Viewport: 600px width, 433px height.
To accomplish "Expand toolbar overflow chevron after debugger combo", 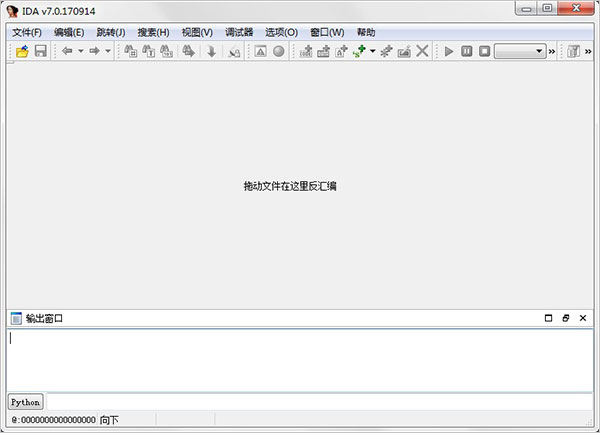I will tap(552, 51).
